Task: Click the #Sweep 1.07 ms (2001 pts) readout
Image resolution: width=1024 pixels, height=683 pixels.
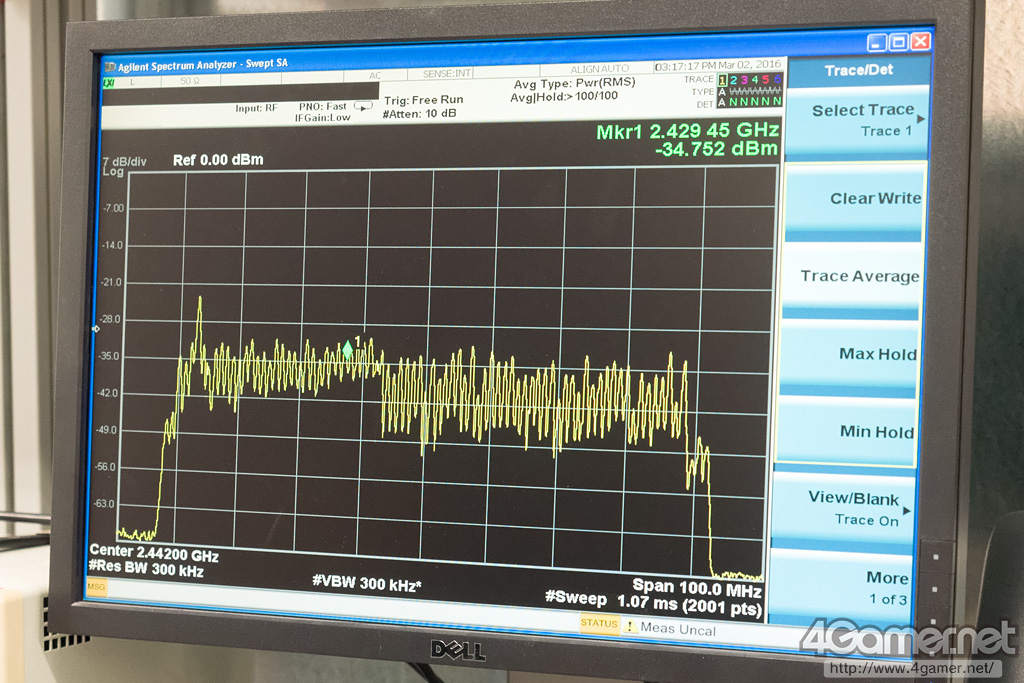Action: [x=654, y=603]
